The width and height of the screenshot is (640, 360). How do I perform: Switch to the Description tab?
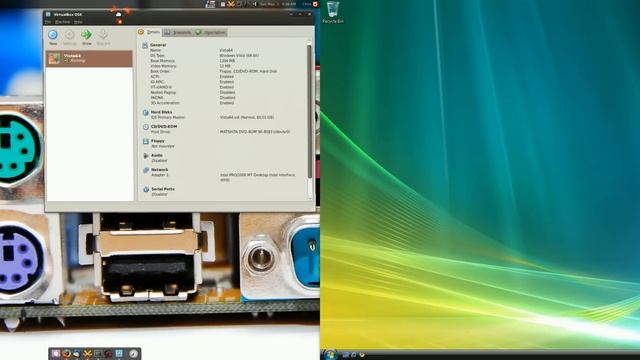(x=211, y=32)
